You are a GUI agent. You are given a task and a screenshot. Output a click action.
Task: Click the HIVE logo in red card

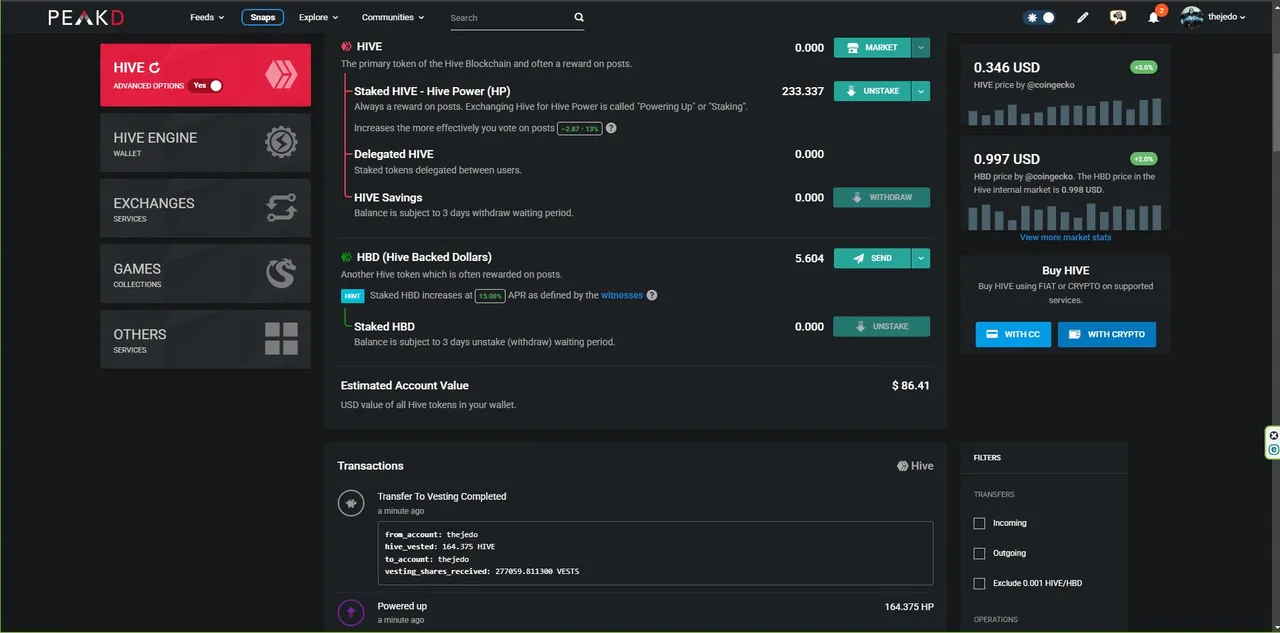(281, 74)
